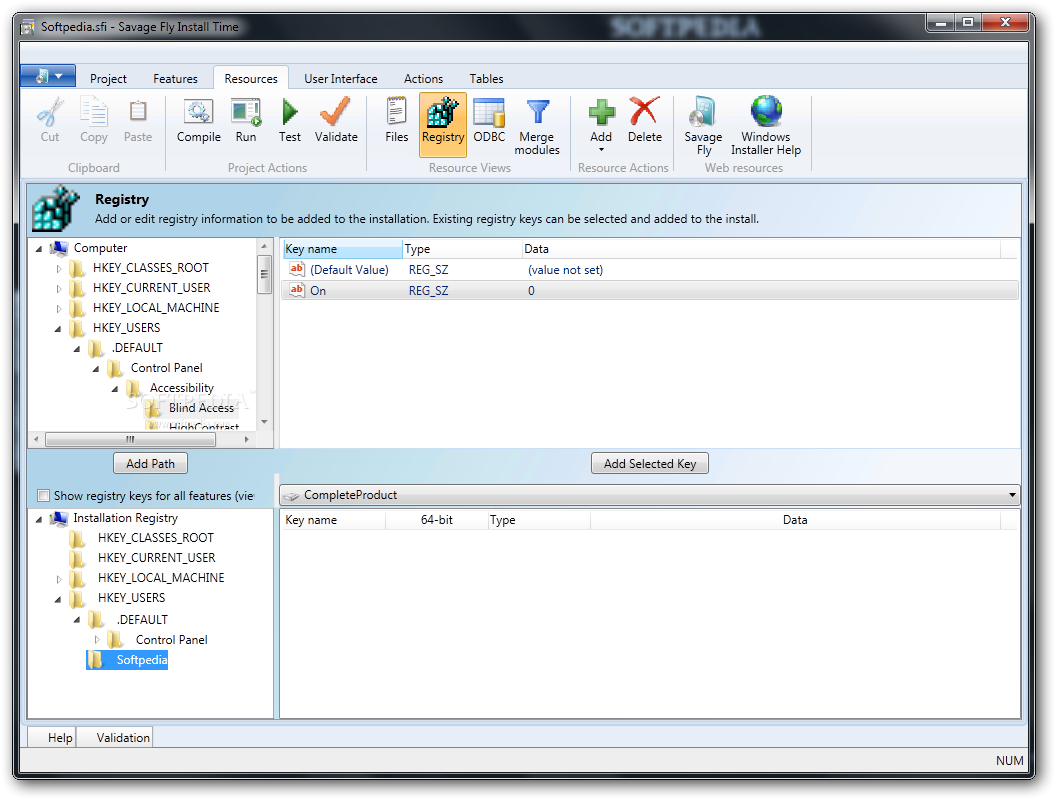Expand HKEY_LOCAL_MACHINE in Installation Registry
This screenshot has height=800, width=1056.
click(x=59, y=579)
